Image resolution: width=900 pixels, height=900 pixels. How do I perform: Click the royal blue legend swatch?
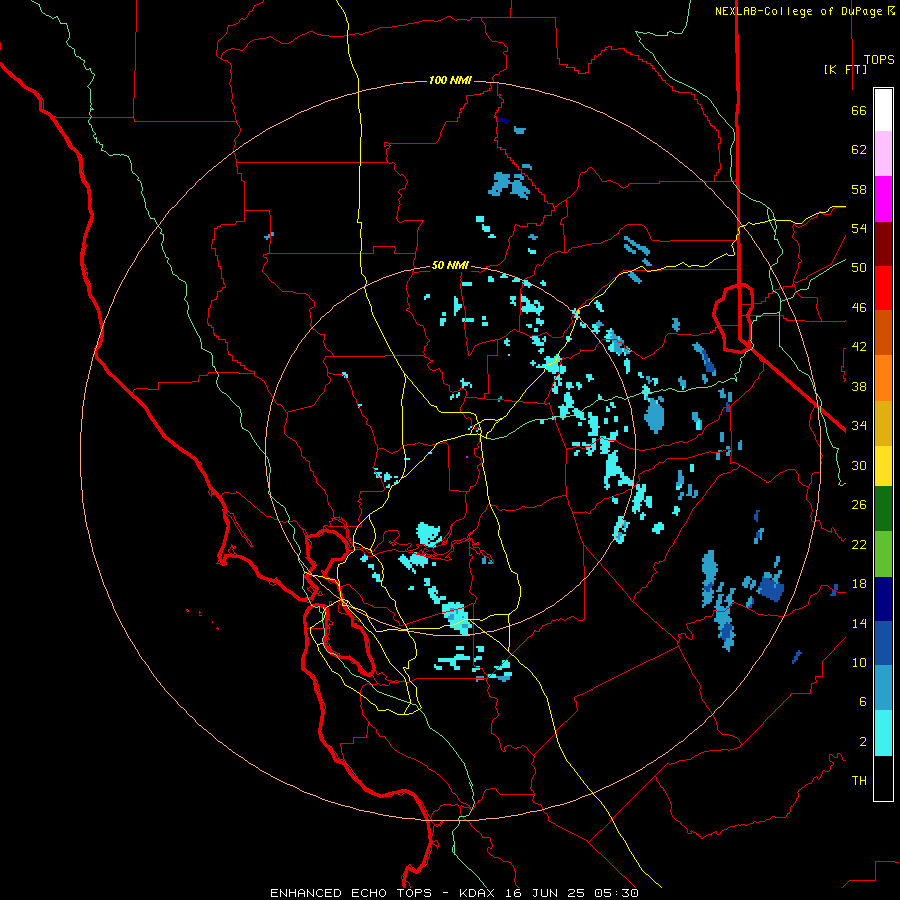point(883,643)
